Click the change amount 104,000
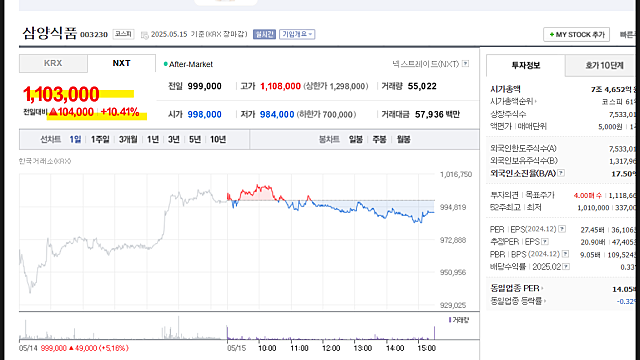The width and height of the screenshot is (640, 360). point(72,112)
